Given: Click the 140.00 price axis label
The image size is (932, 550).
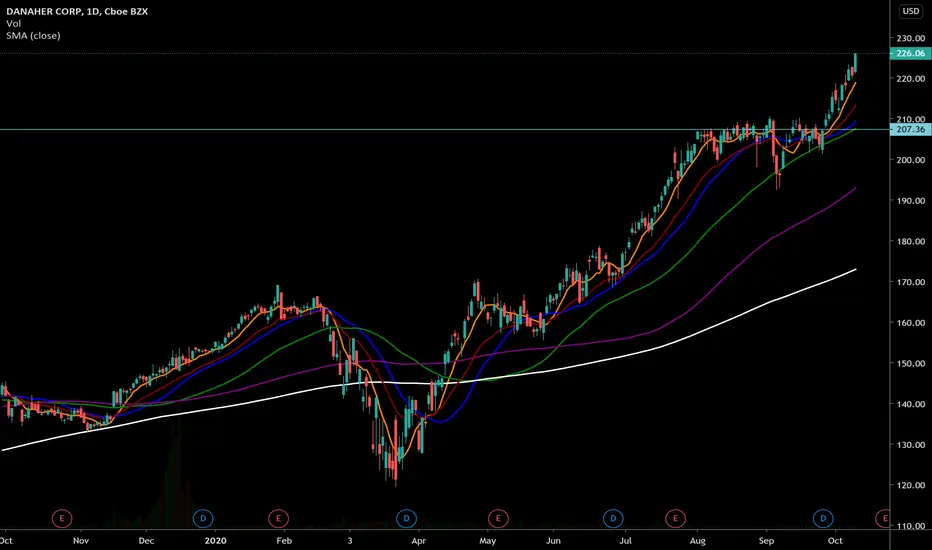Looking at the screenshot, I should (911, 404).
